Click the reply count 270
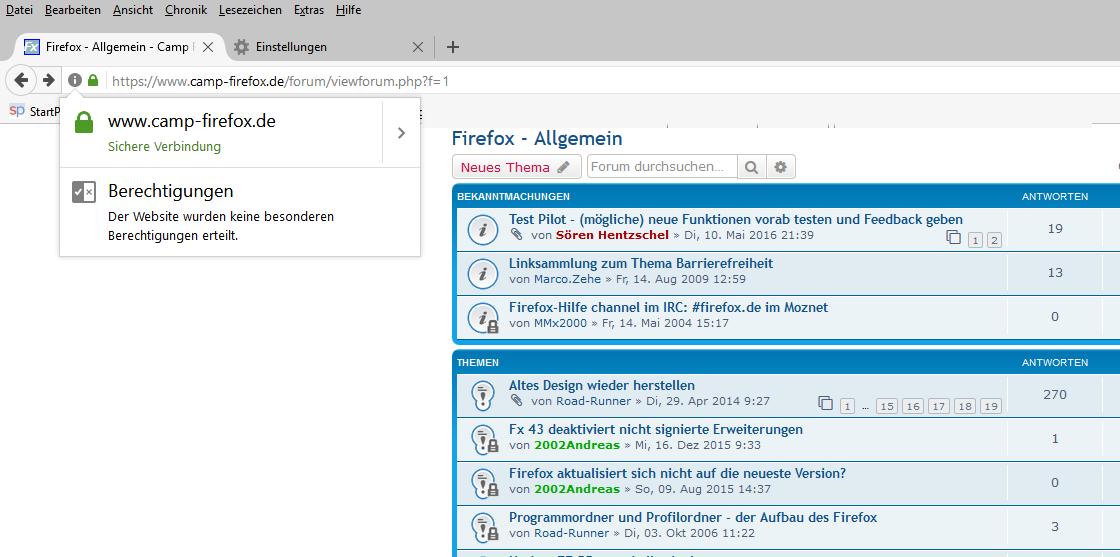The image size is (1120, 557). click(x=1055, y=395)
